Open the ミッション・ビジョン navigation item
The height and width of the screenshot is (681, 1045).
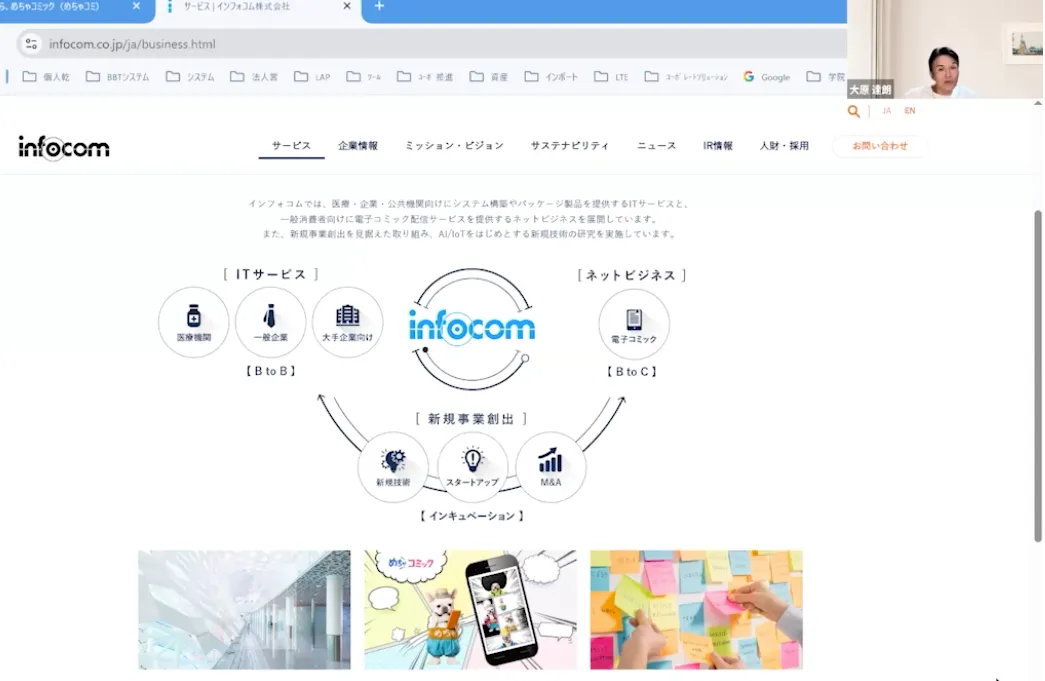pos(455,145)
